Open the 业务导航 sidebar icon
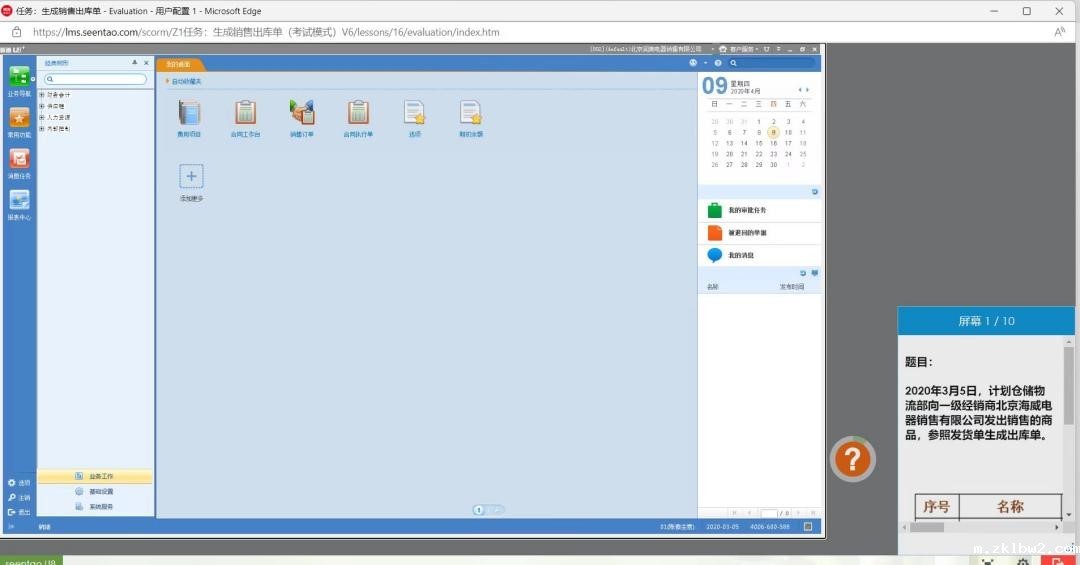This screenshot has width=1080, height=565. 19,77
